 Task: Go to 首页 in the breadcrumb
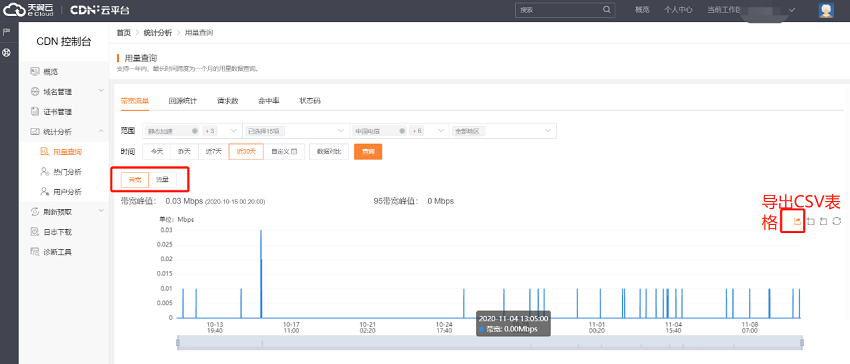124,33
